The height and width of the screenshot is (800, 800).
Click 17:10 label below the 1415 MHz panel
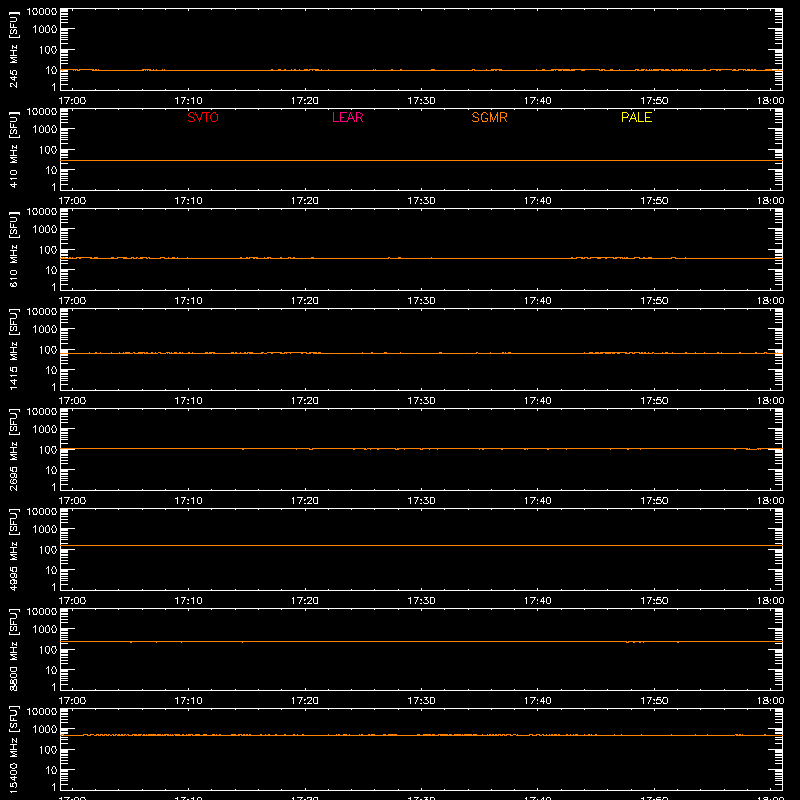(188, 401)
